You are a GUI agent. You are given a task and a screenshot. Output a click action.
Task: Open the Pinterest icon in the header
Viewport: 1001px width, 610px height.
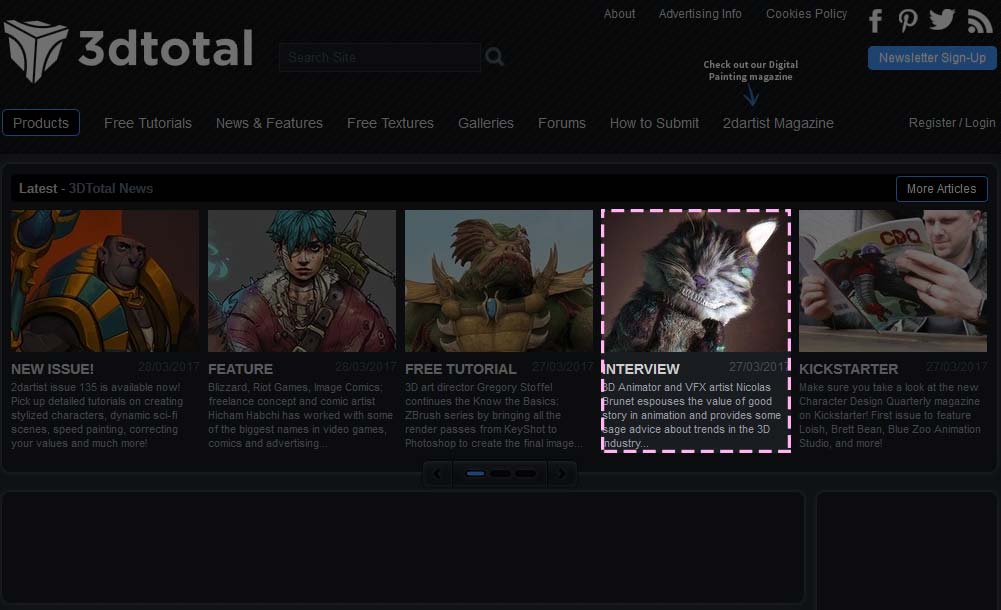(908, 20)
